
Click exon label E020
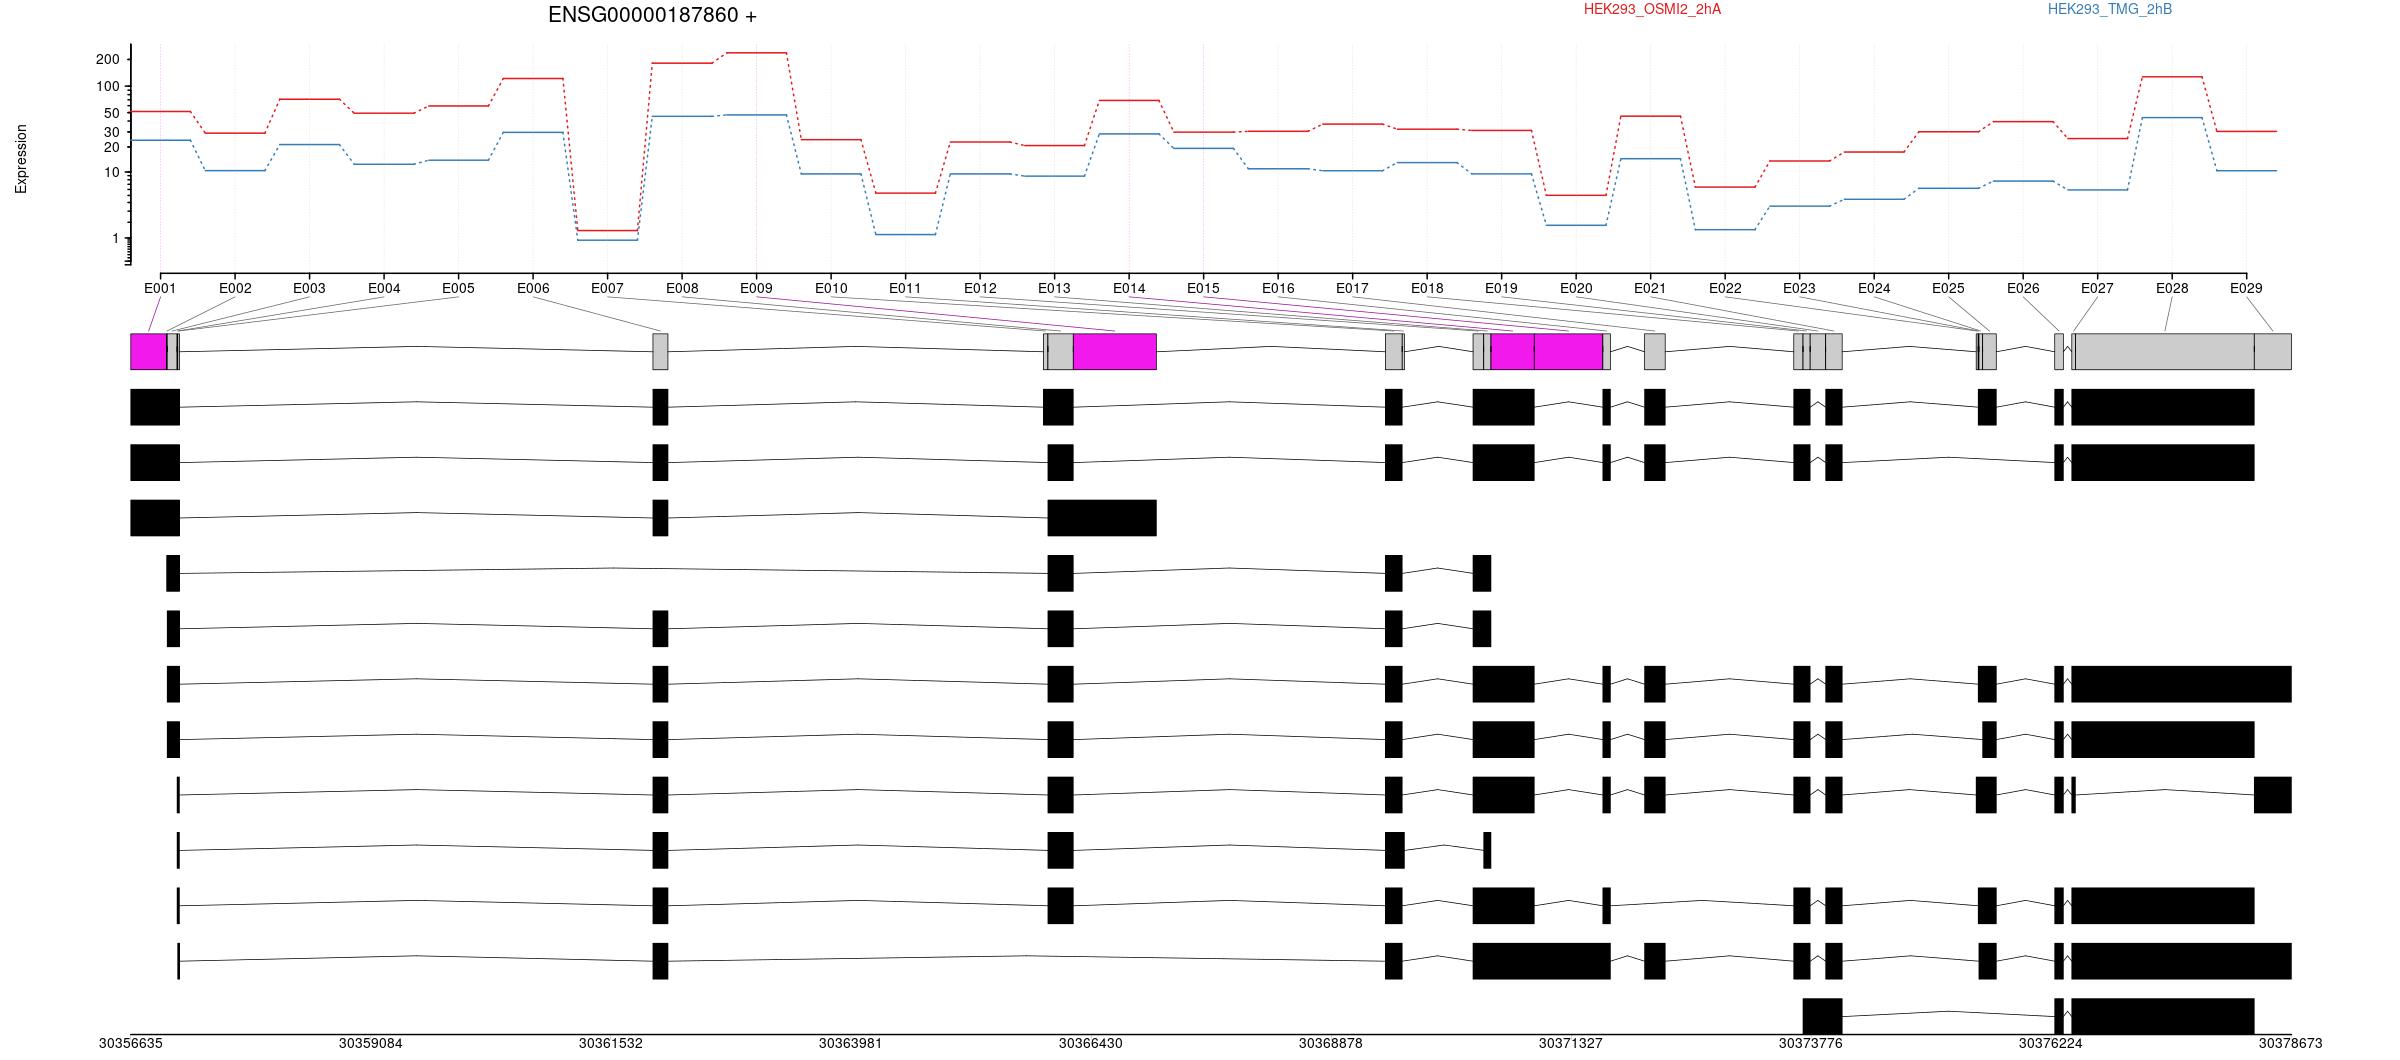1576,288
